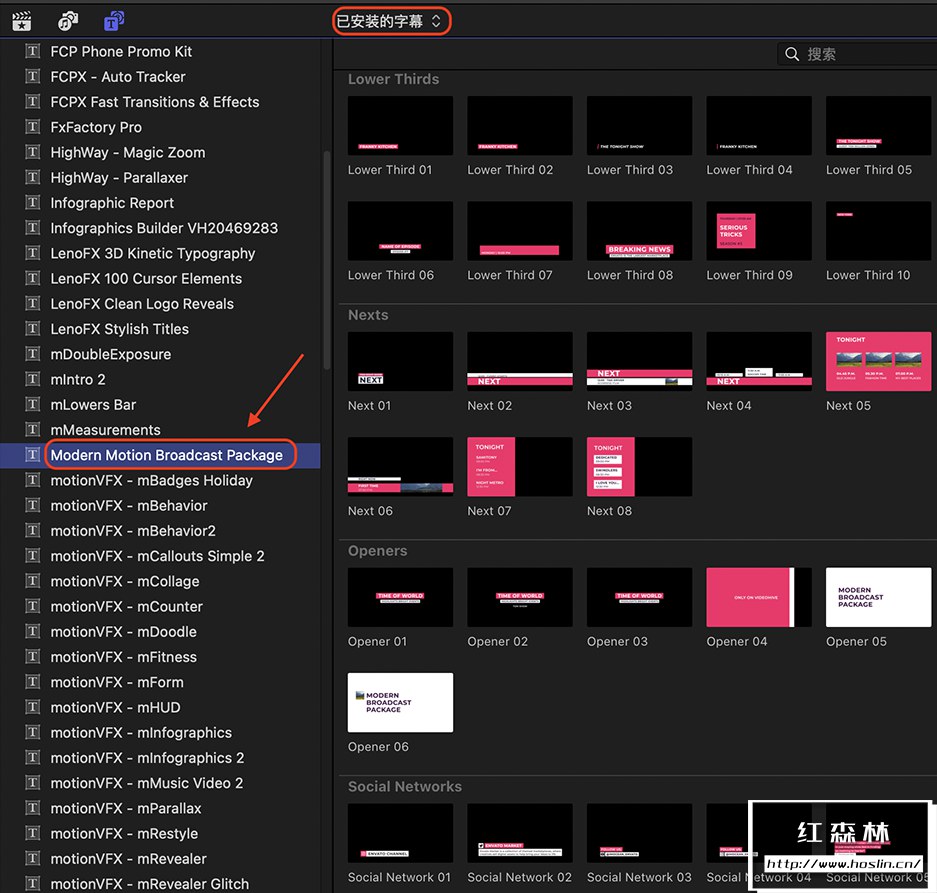Viewport: 937px width, 893px height.
Task: Select motionVFX - mParallax category
Action: 160,808
